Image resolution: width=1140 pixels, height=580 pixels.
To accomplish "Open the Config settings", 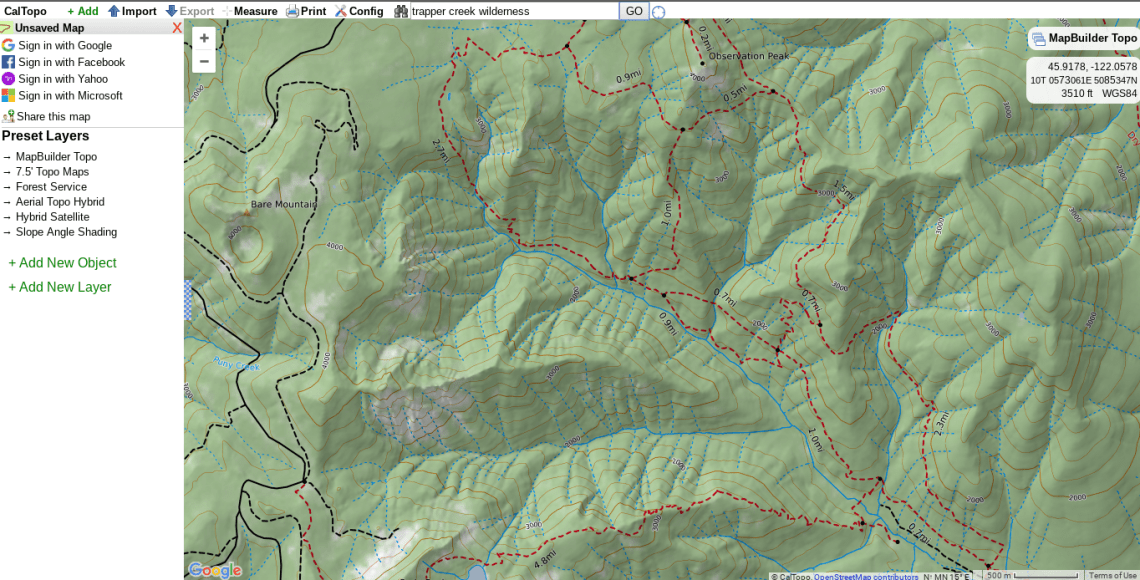I will pyautogui.click(x=359, y=11).
